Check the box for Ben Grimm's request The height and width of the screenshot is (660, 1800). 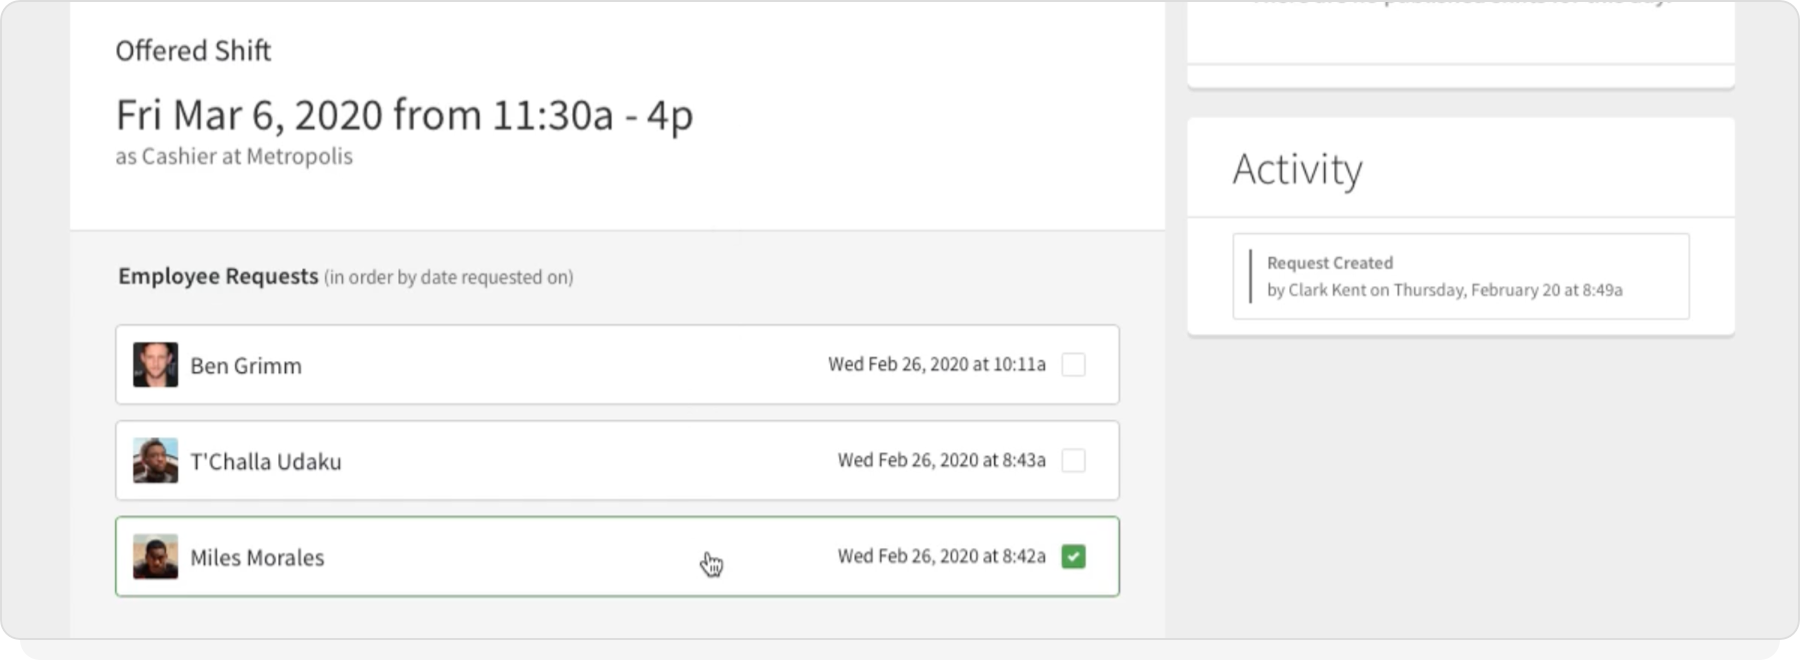point(1073,365)
